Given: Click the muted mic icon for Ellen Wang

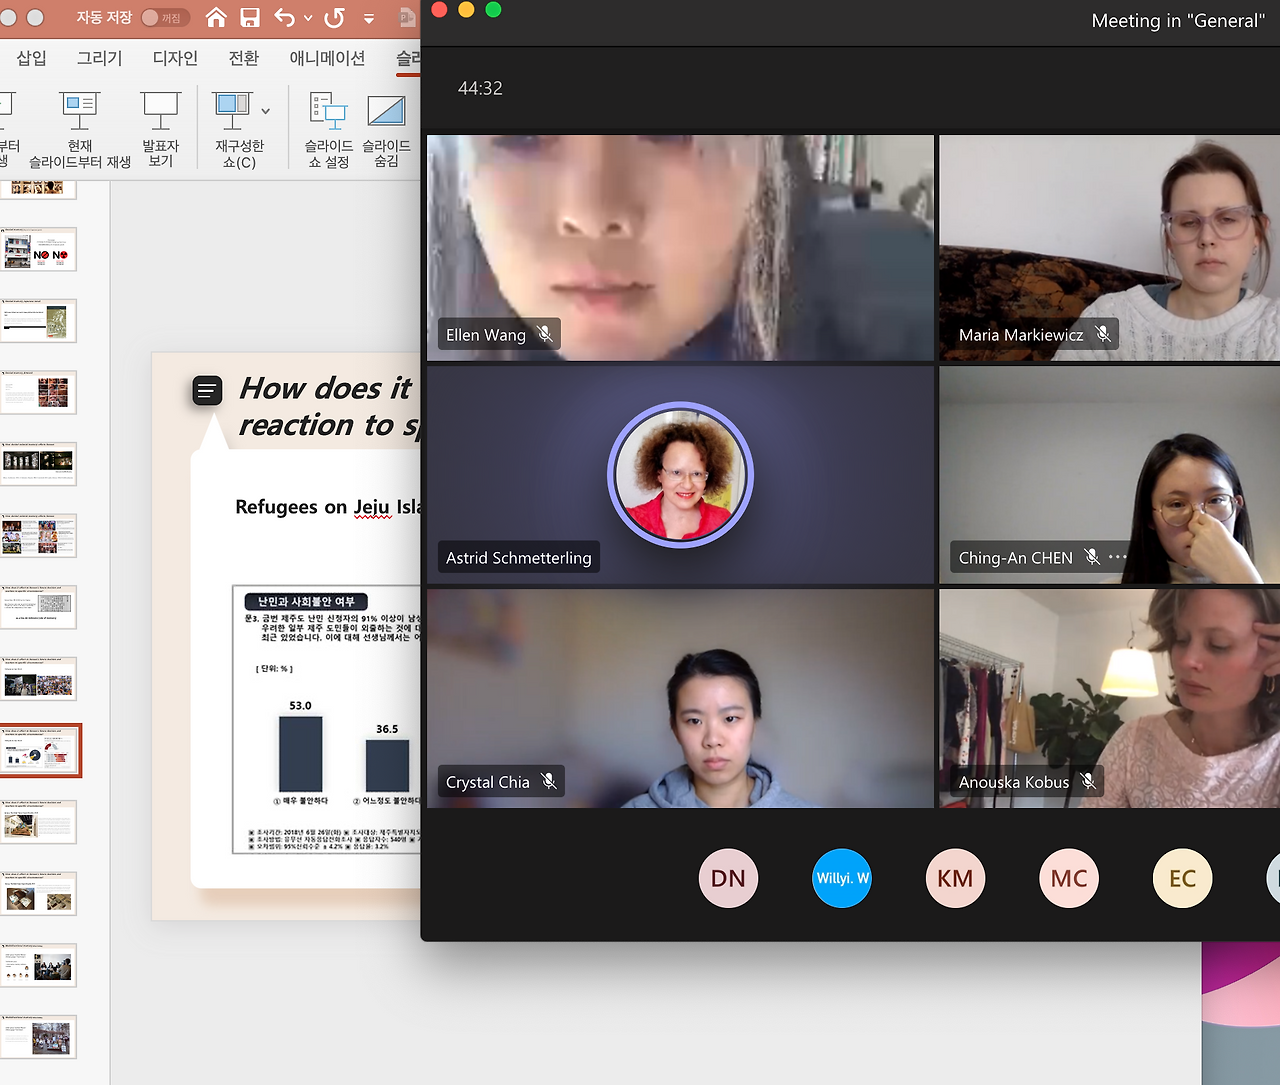Looking at the screenshot, I should point(545,334).
